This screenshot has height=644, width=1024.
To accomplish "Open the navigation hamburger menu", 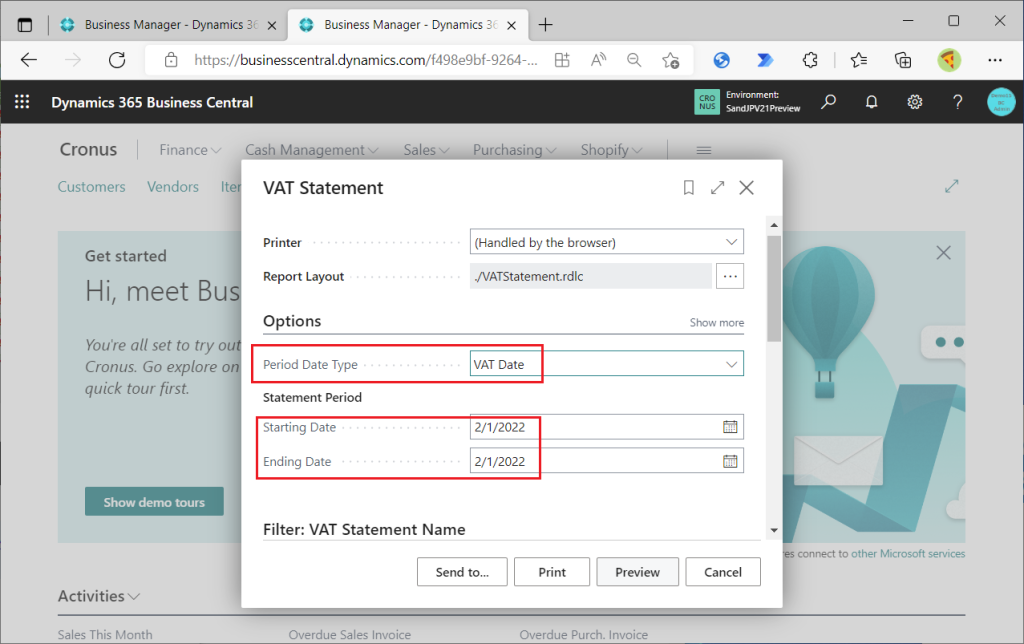I will (x=703, y=150).
